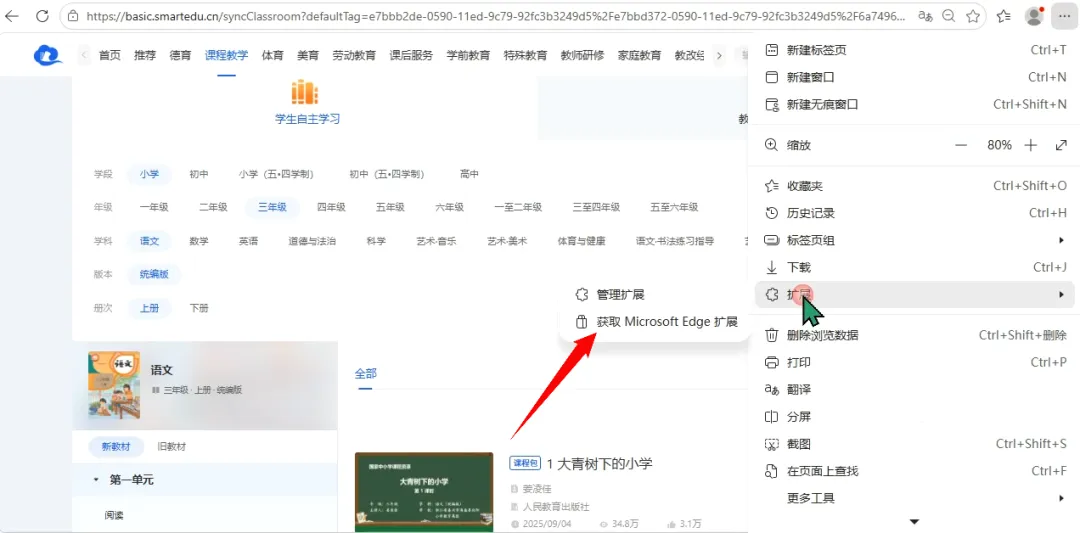Add page to favorites star icon

(x=973, y=16)
